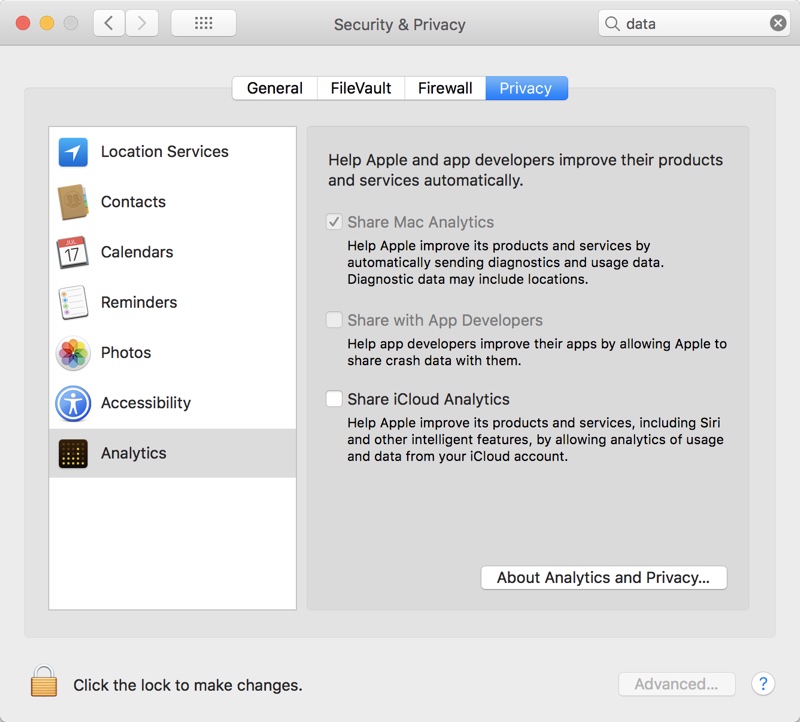Click About Analytics and Privacy button
This screenshot has width=800, height=722.
click(x=603, y=577)
